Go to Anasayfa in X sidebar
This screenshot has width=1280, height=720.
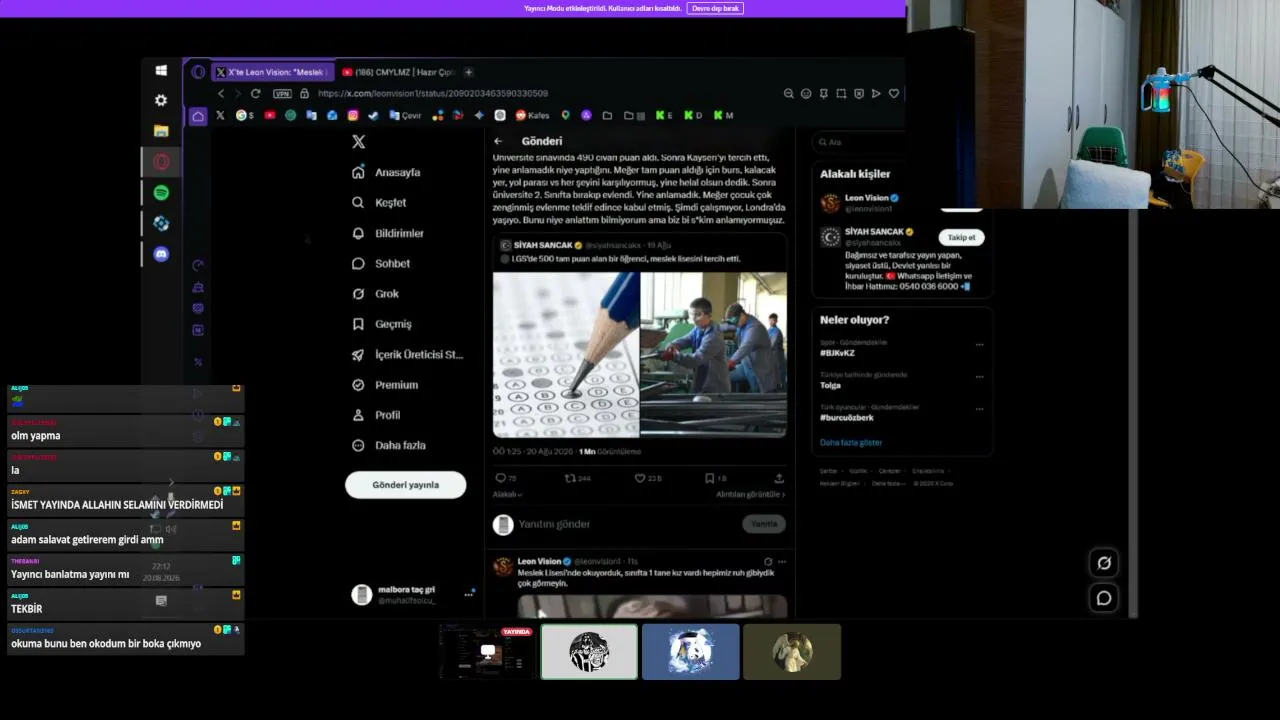386,172
